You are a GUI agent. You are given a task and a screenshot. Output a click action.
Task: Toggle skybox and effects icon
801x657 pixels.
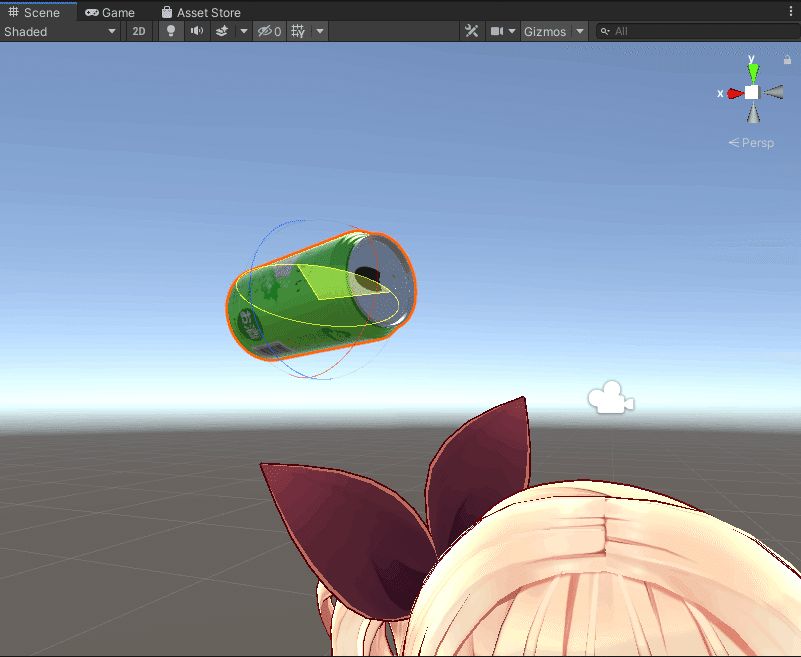tap(222, 32)
